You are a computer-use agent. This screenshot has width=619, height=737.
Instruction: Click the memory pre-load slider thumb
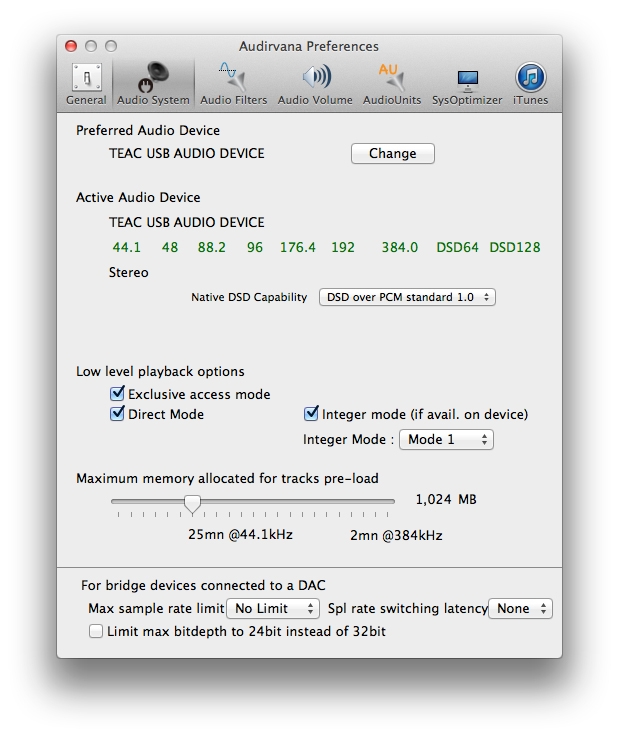point(192,504)
